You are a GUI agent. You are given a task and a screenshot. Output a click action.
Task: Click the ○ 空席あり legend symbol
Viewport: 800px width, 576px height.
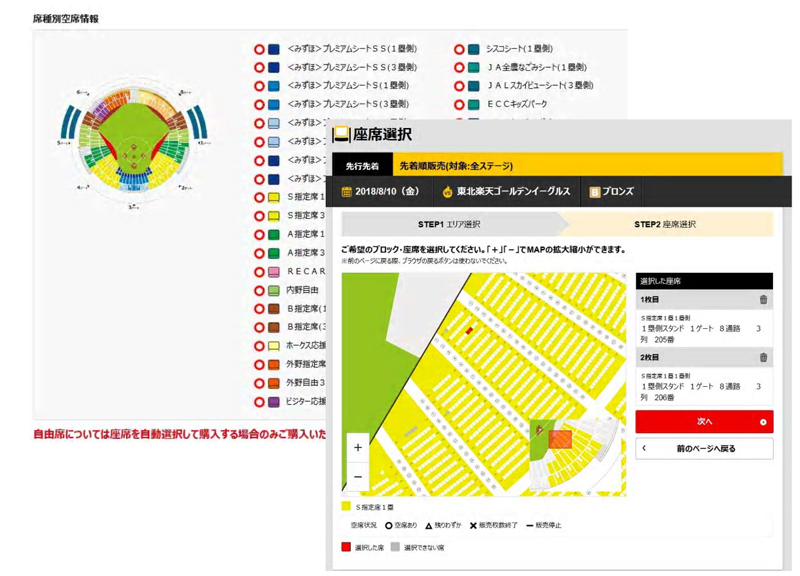coord(389,525)
